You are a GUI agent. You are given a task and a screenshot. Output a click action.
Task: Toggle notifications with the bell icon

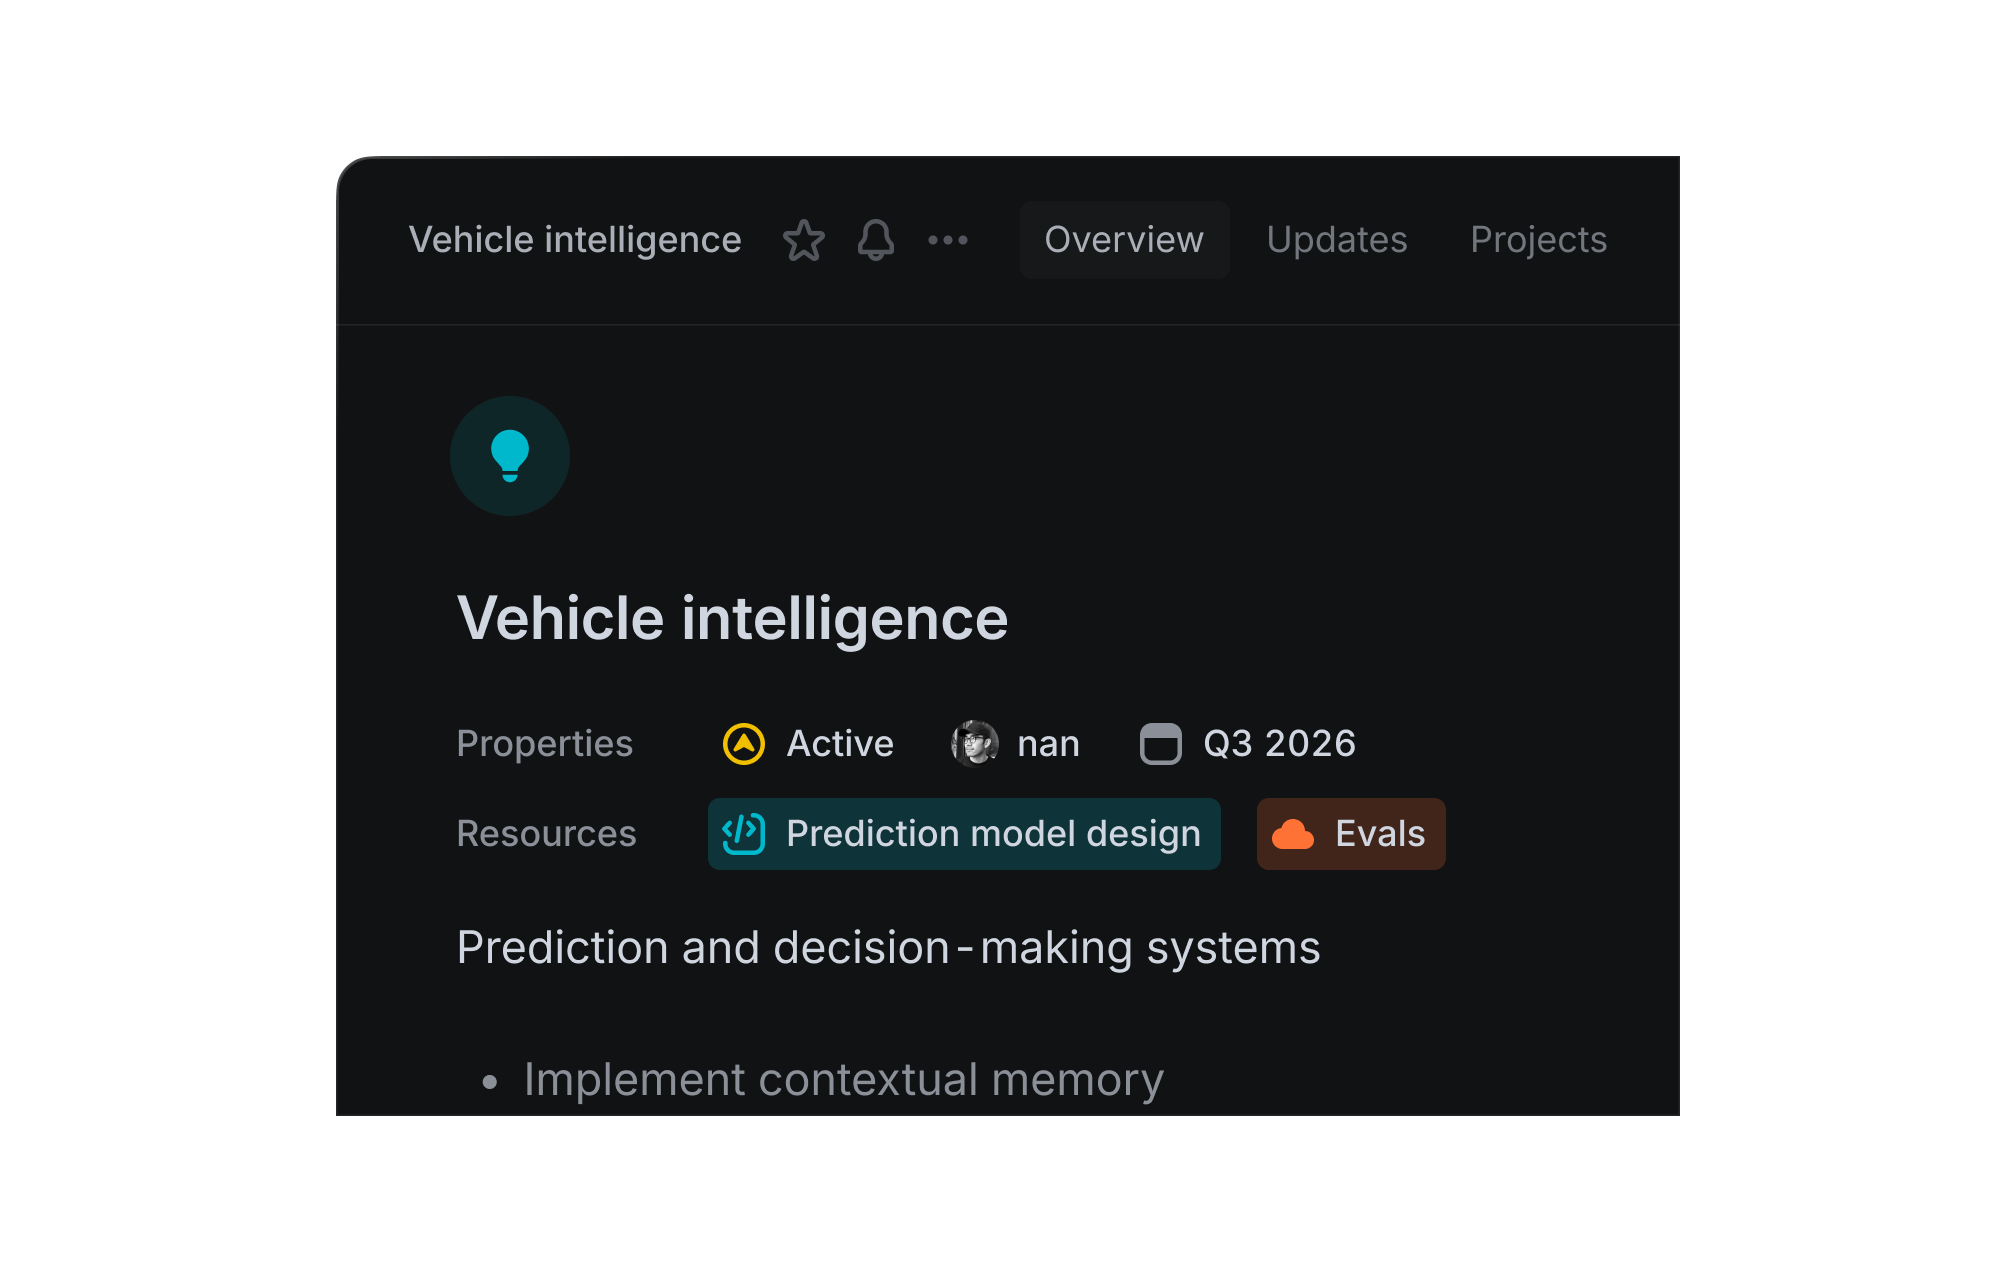click(875, 241)
